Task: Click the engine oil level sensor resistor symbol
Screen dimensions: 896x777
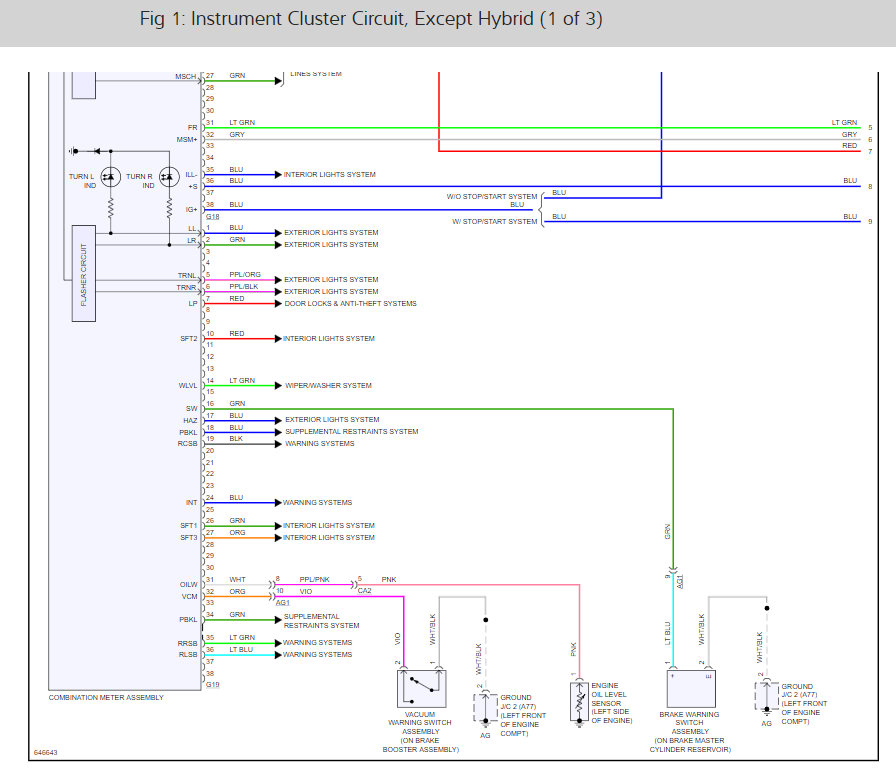Action: (x=579, y=701)
